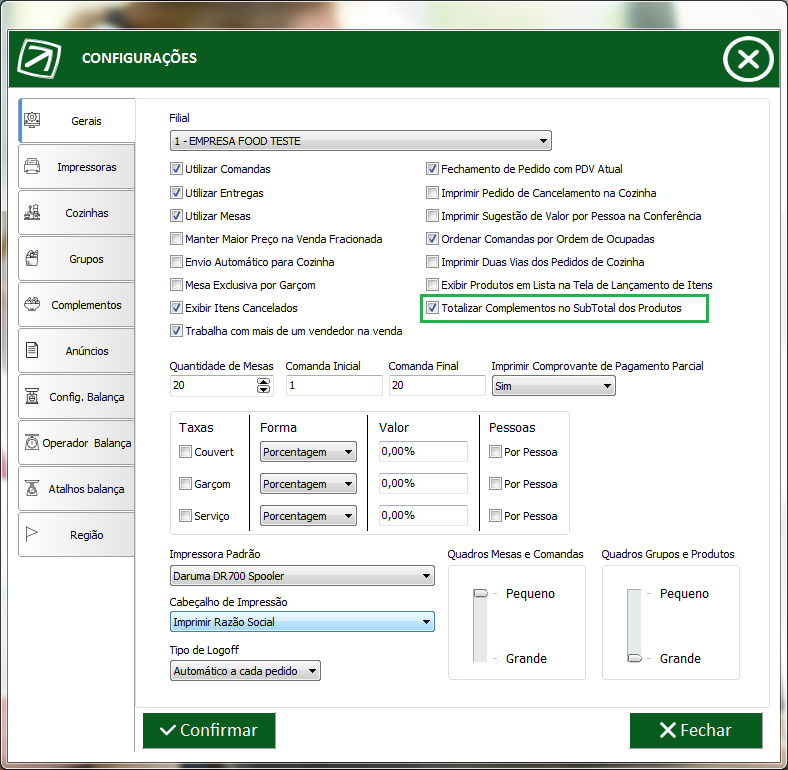The width and height of the screenshot is (788, 770).
Task: Open the Couvert Forma dropdown
Action: pos(308,452)
